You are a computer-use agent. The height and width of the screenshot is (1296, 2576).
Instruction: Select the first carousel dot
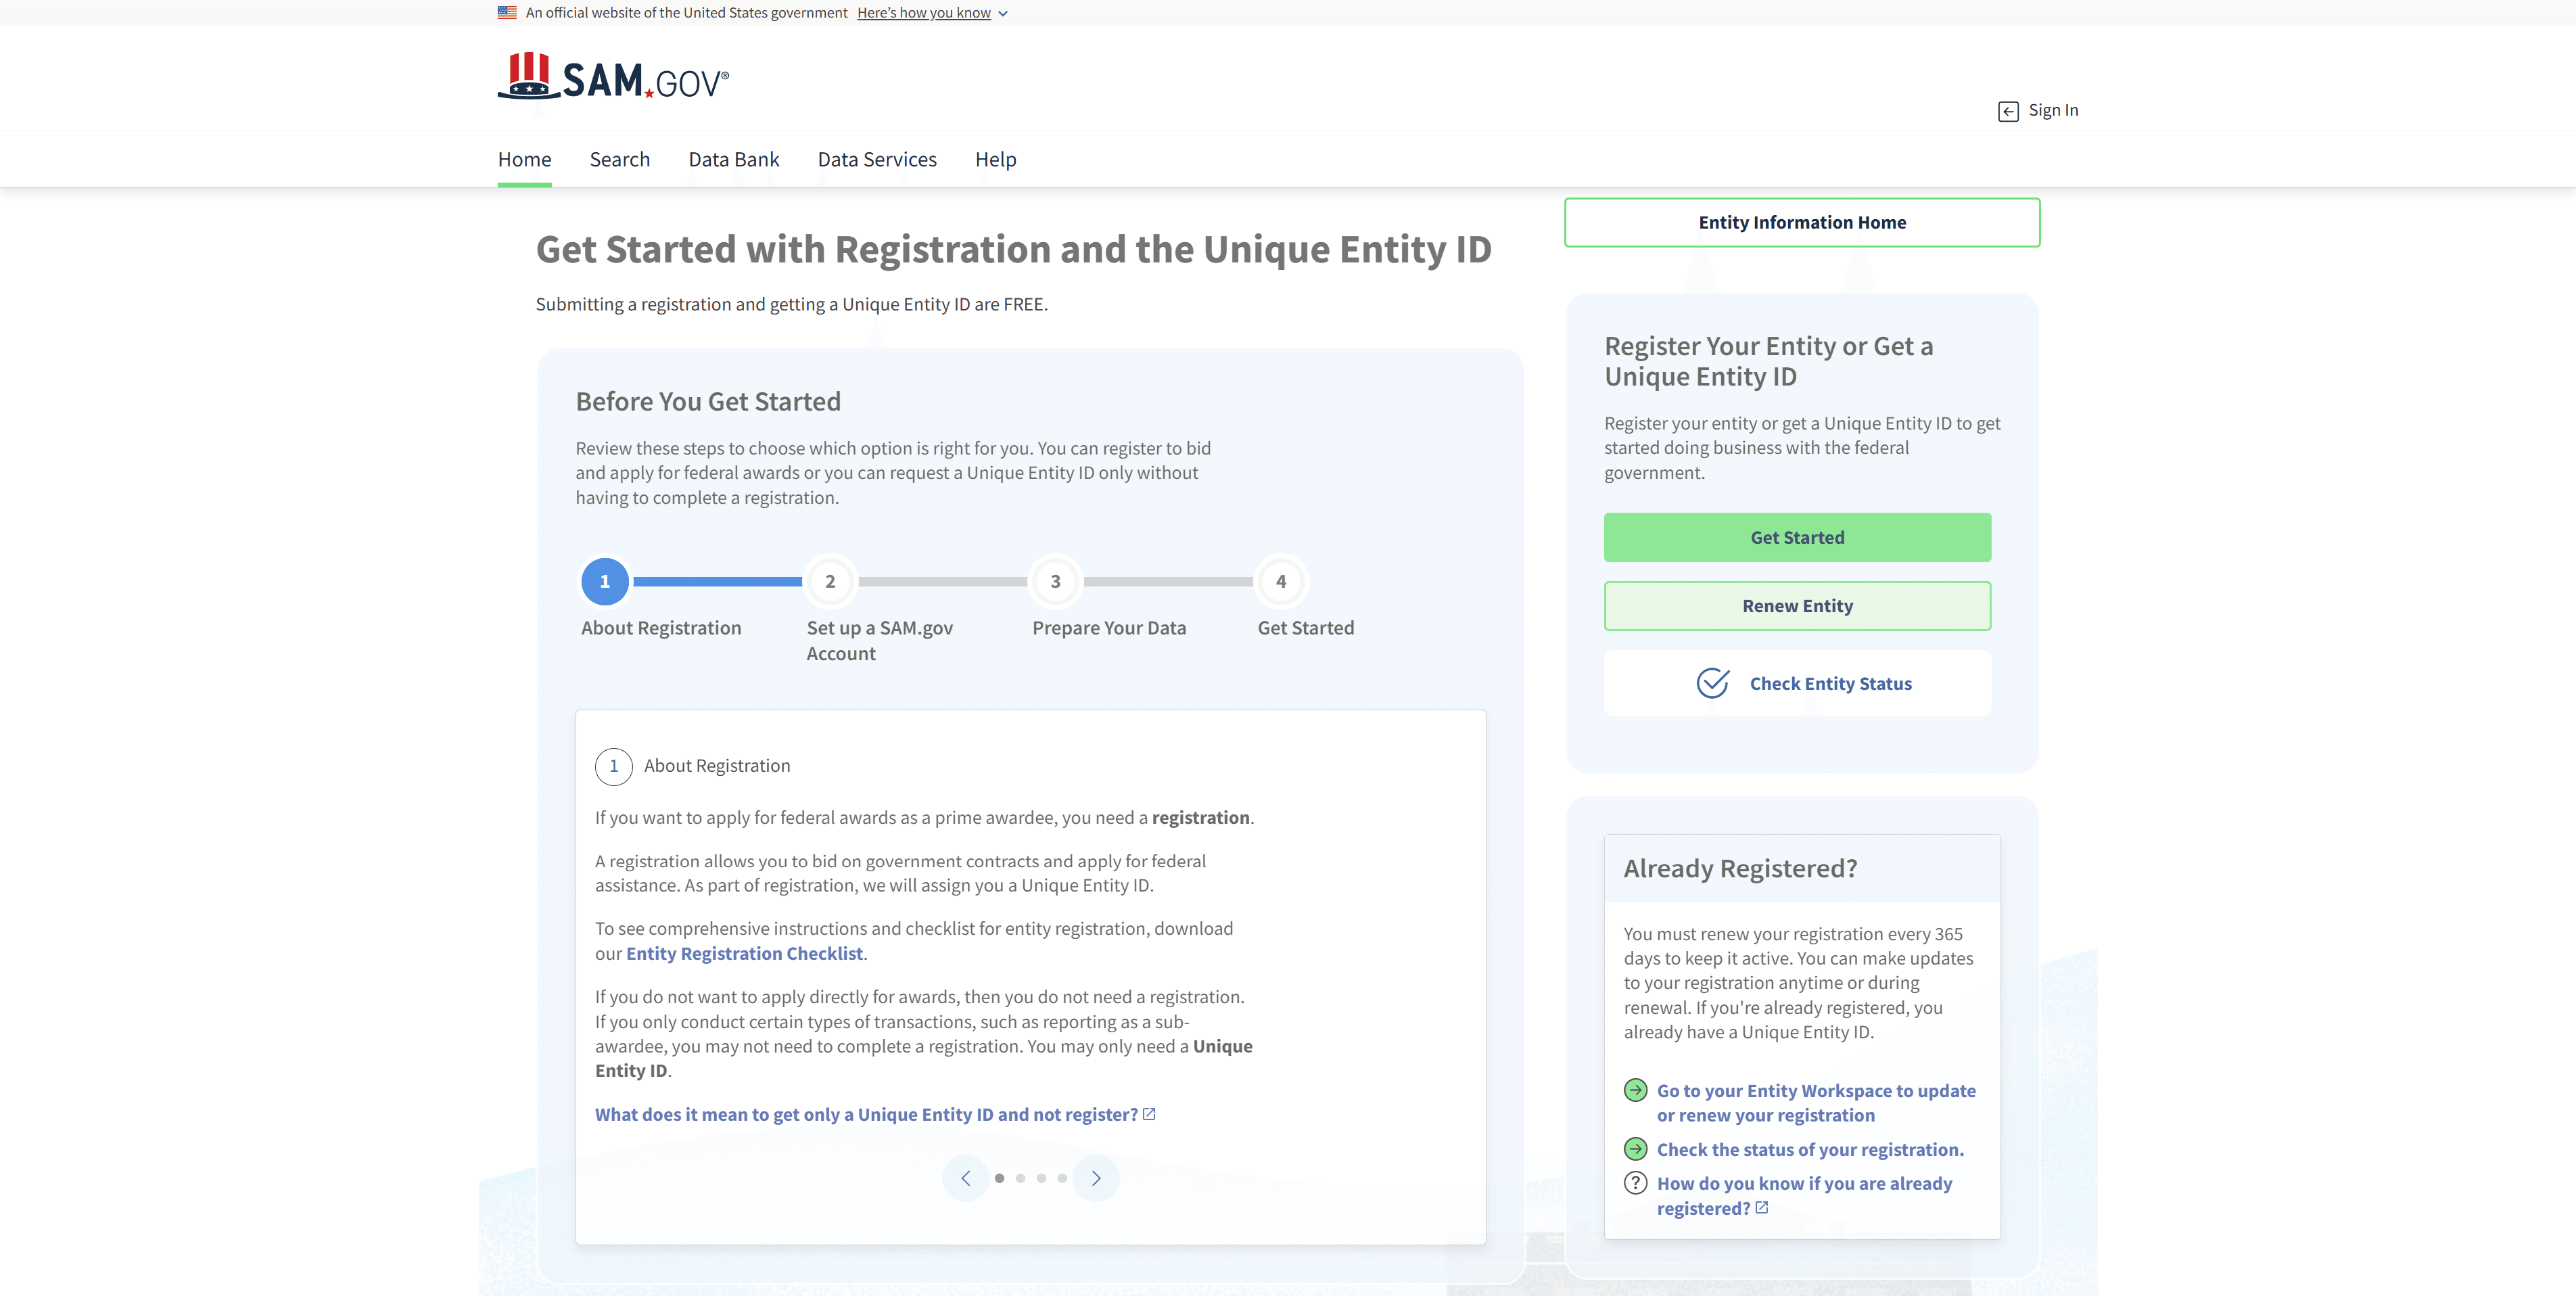click(x=999, y=1178)
